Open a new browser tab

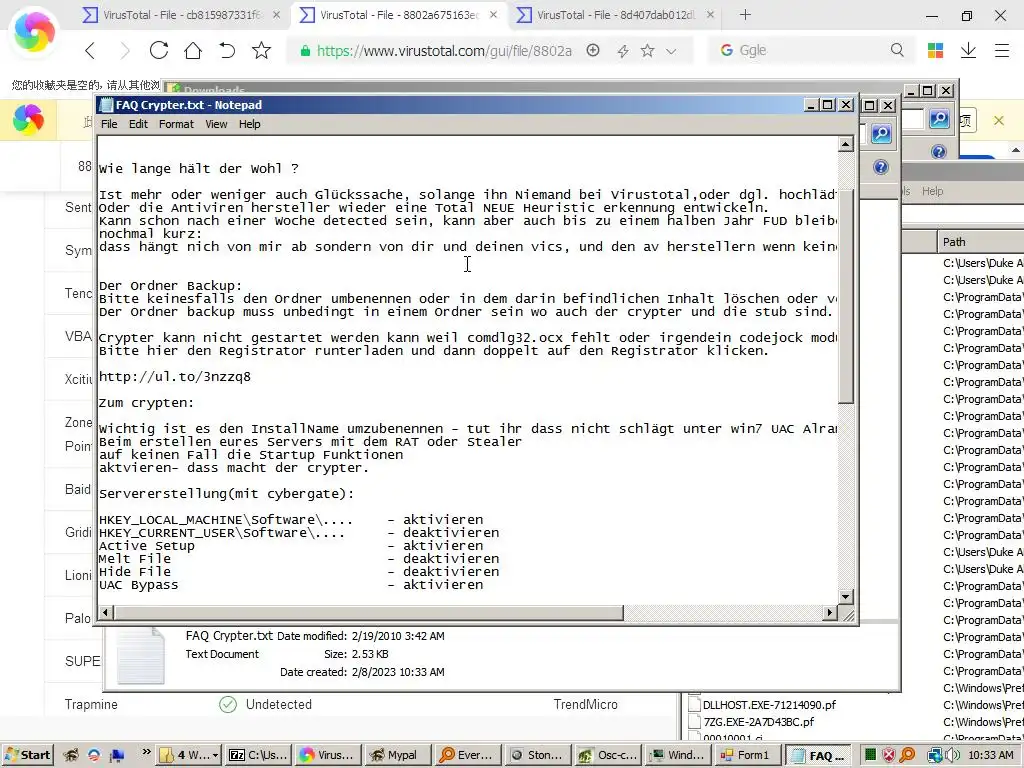(x=745, y=14)
